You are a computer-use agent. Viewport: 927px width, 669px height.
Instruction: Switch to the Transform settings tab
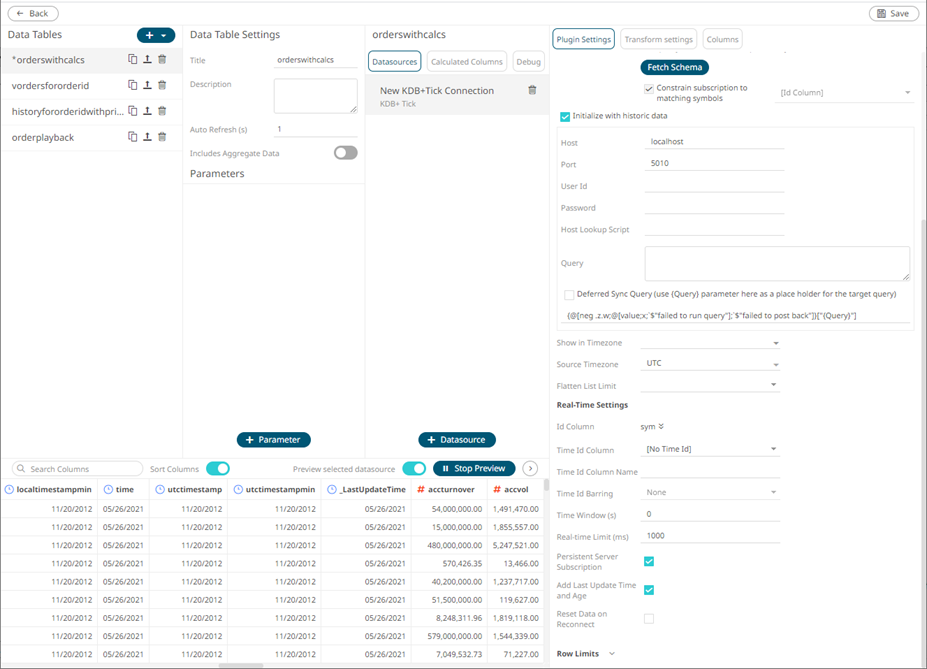658,40
